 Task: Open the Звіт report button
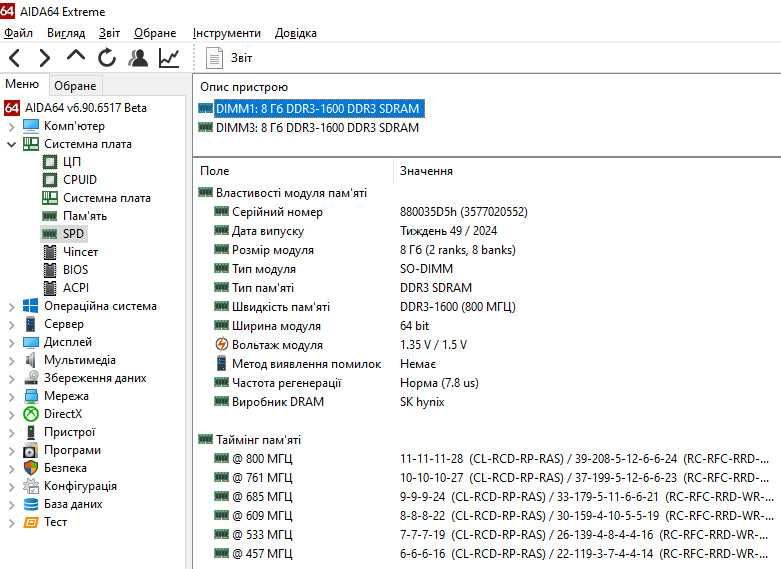(229, 58)
